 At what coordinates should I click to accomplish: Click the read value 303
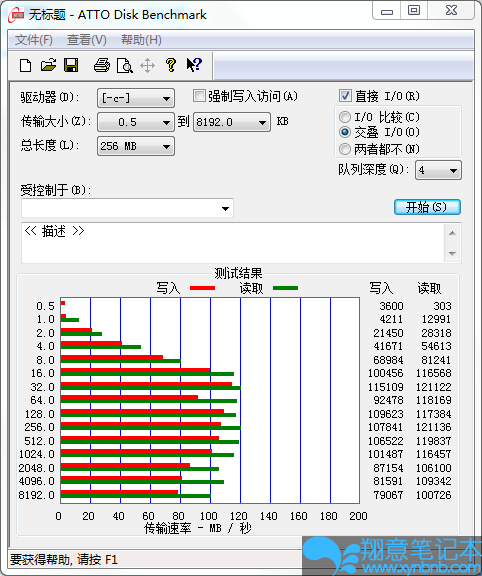coord(442,306)
